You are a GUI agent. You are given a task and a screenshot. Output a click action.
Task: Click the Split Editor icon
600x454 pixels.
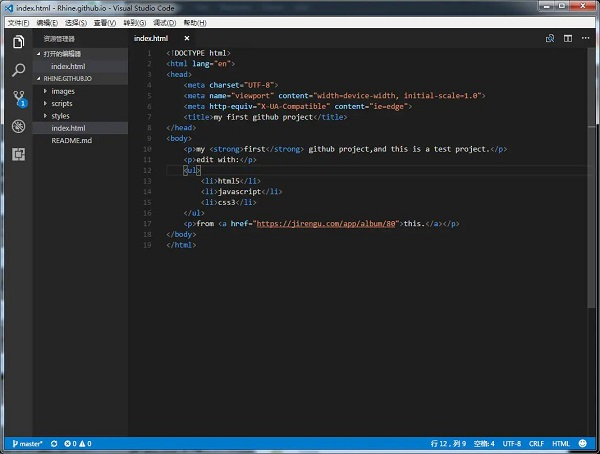tap(566, 38)
